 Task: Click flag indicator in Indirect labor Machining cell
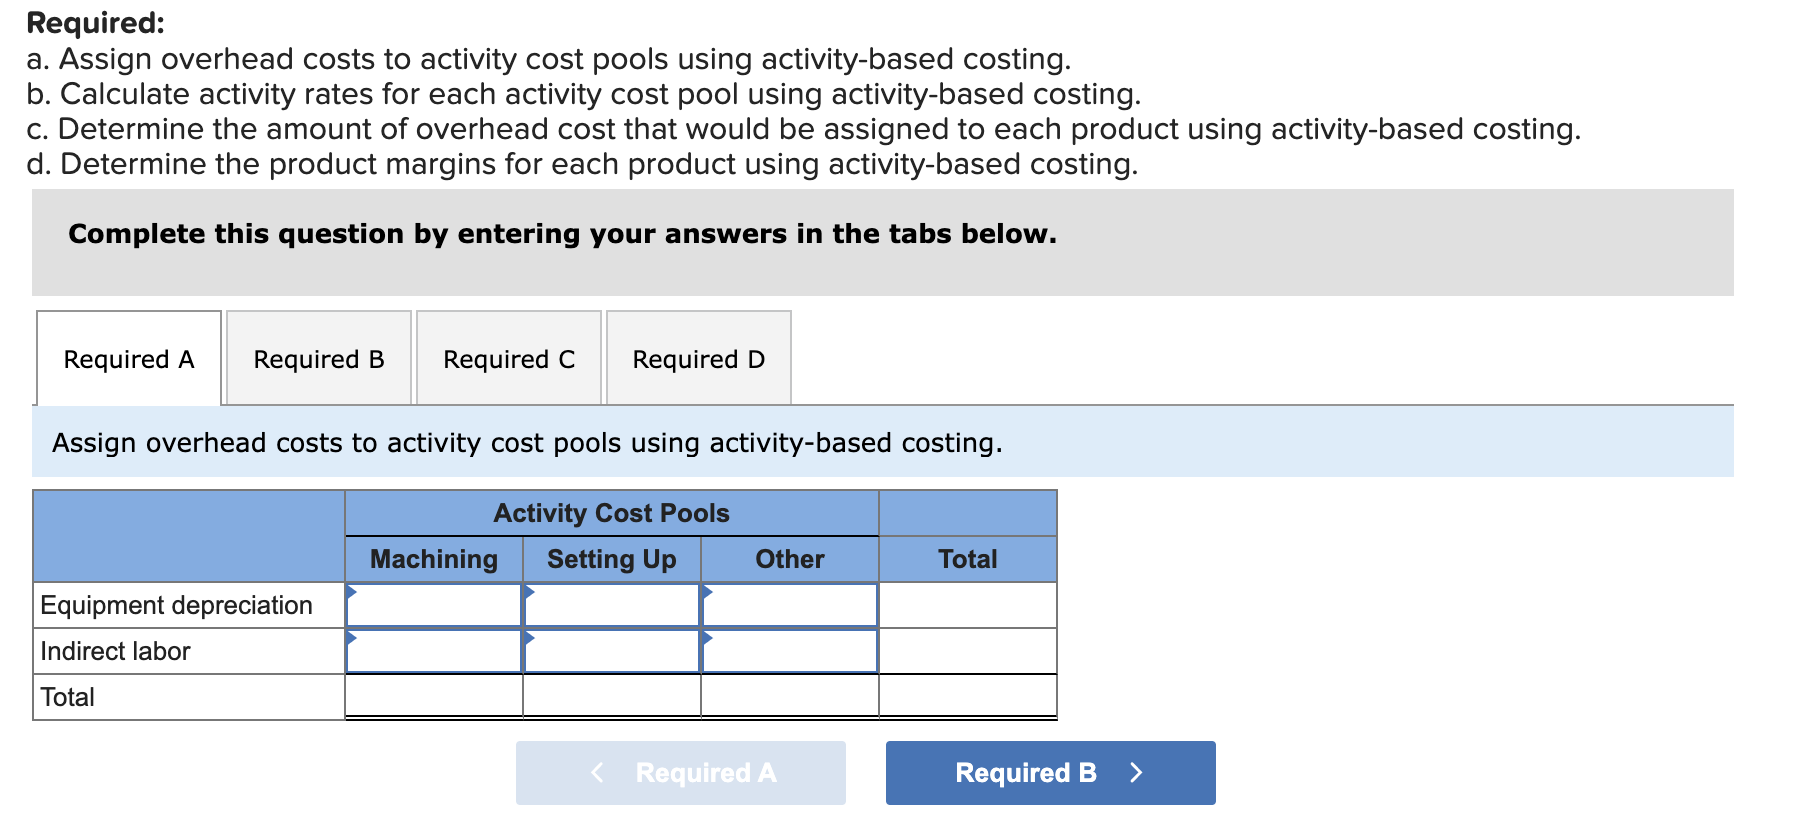352,638
